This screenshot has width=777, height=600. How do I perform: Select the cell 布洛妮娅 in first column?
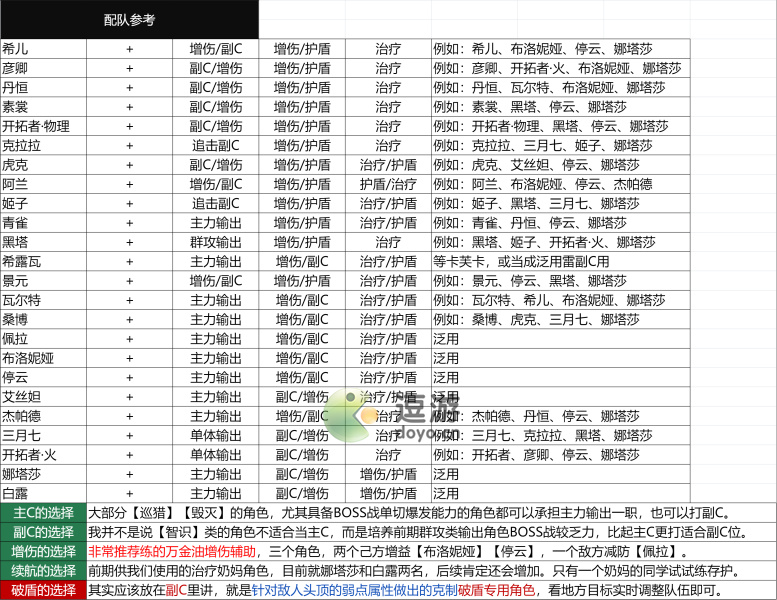point(44,358)
